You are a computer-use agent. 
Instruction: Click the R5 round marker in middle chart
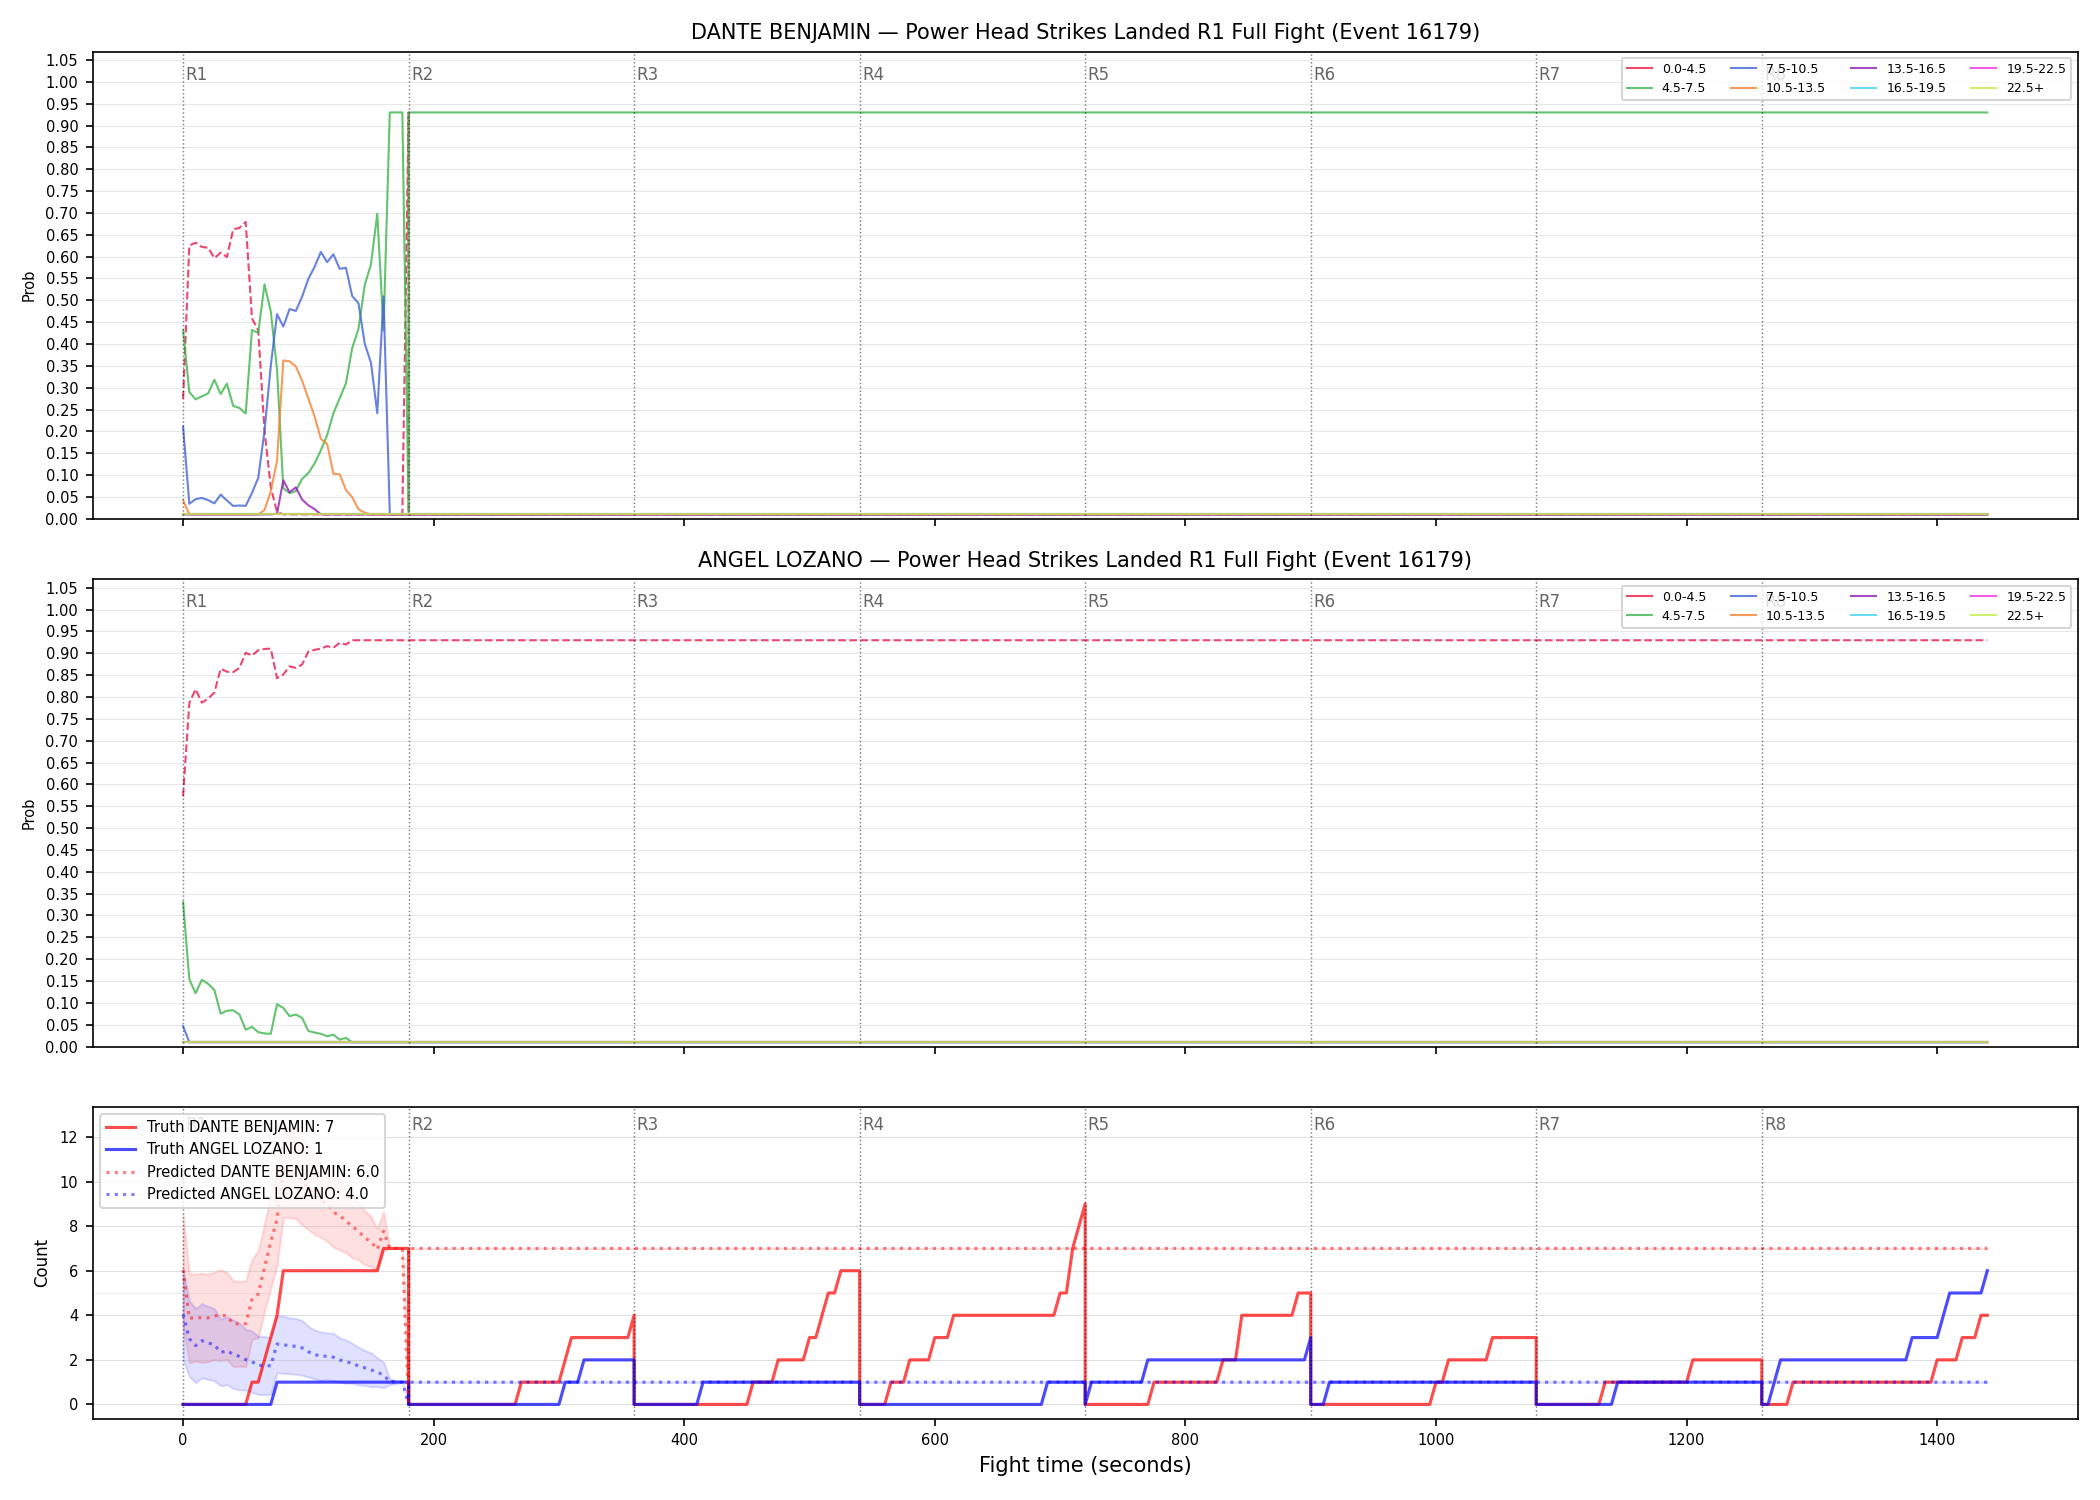click(1098, 601)
